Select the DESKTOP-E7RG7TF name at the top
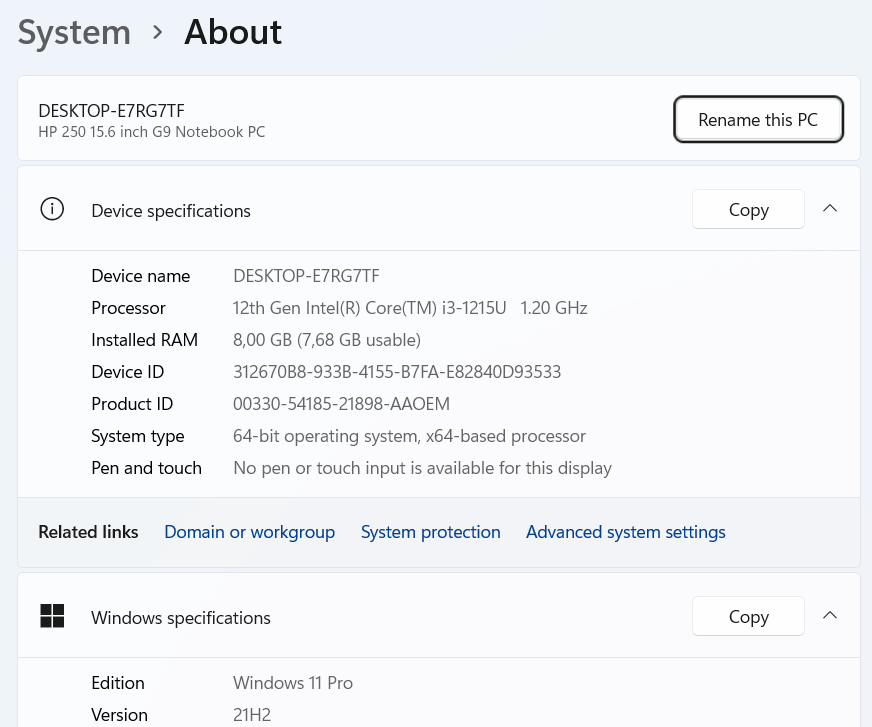Viewport: 872px width, 727px height. tap(111, 111)
